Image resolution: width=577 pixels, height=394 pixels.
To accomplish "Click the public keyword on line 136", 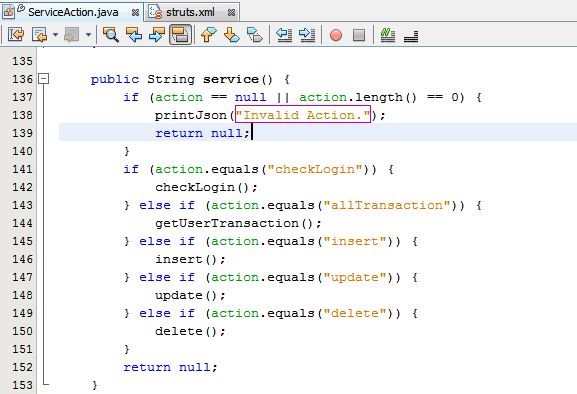I will 115,79.
